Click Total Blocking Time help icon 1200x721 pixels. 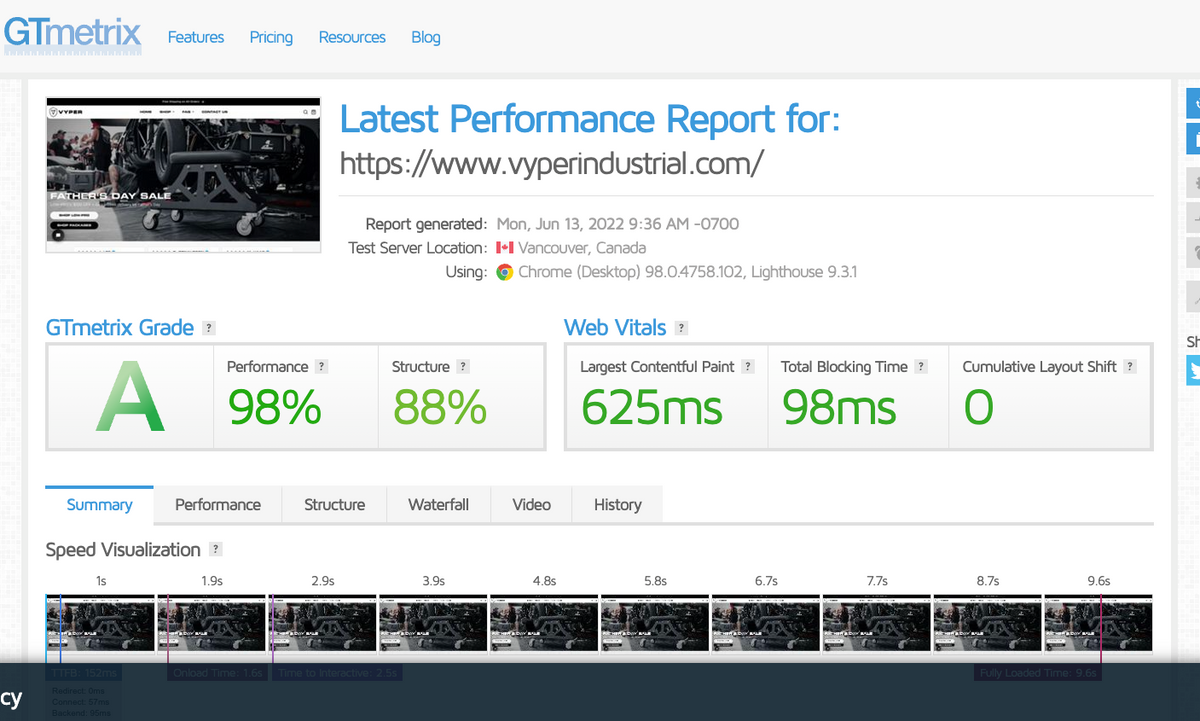(x=921, y=367)
